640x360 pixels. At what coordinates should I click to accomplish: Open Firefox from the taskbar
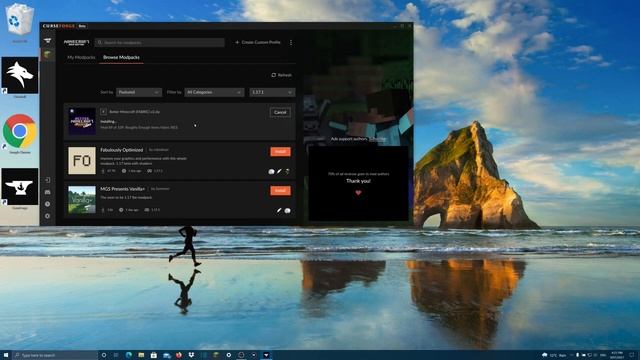pyautogui.click(x=179, y=355)
